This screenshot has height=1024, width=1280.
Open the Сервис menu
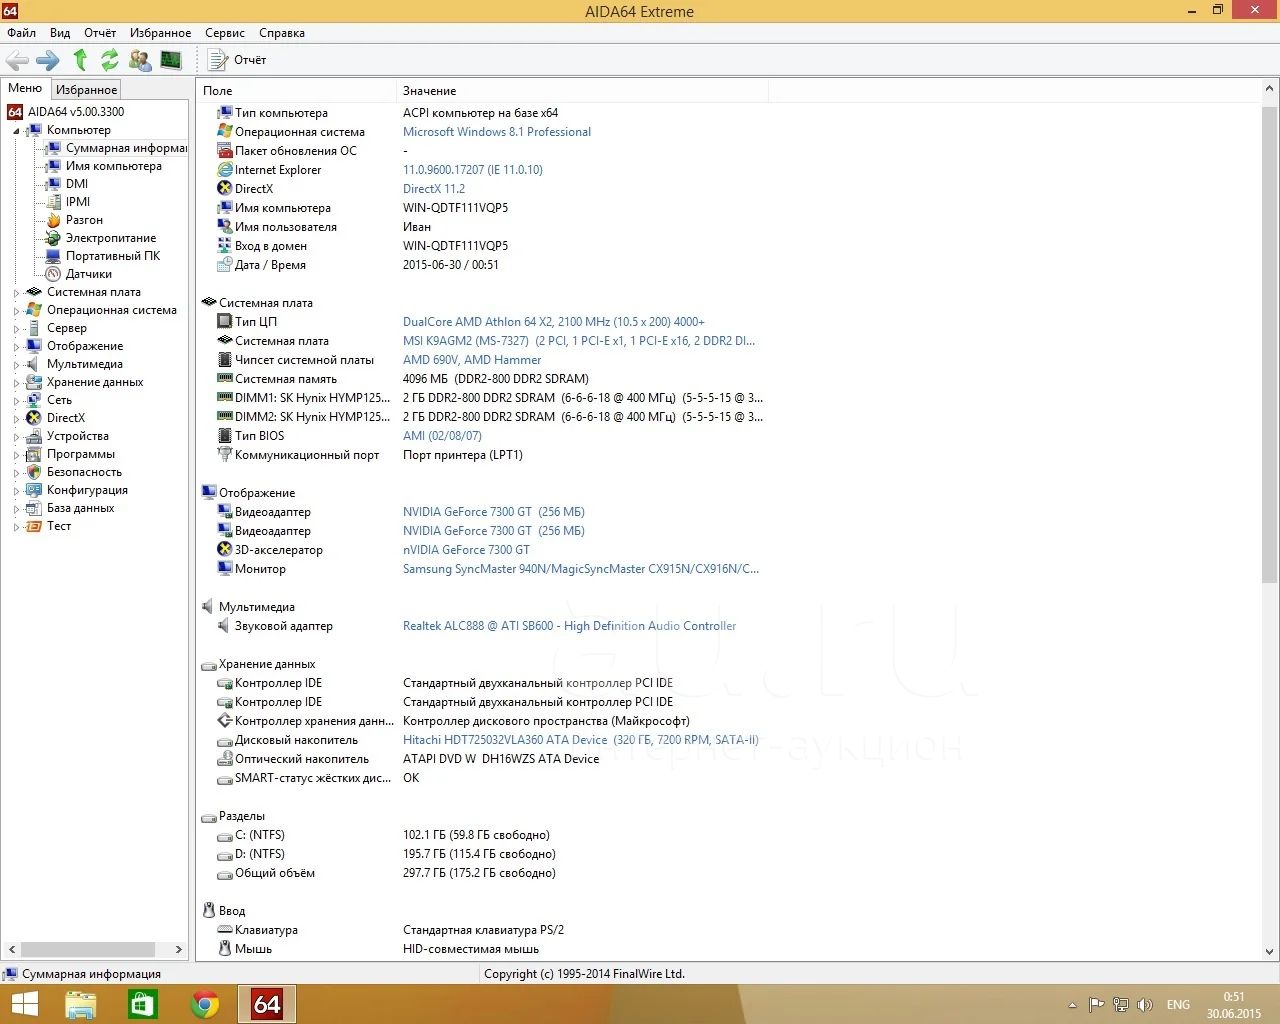[x=225, y=33]
